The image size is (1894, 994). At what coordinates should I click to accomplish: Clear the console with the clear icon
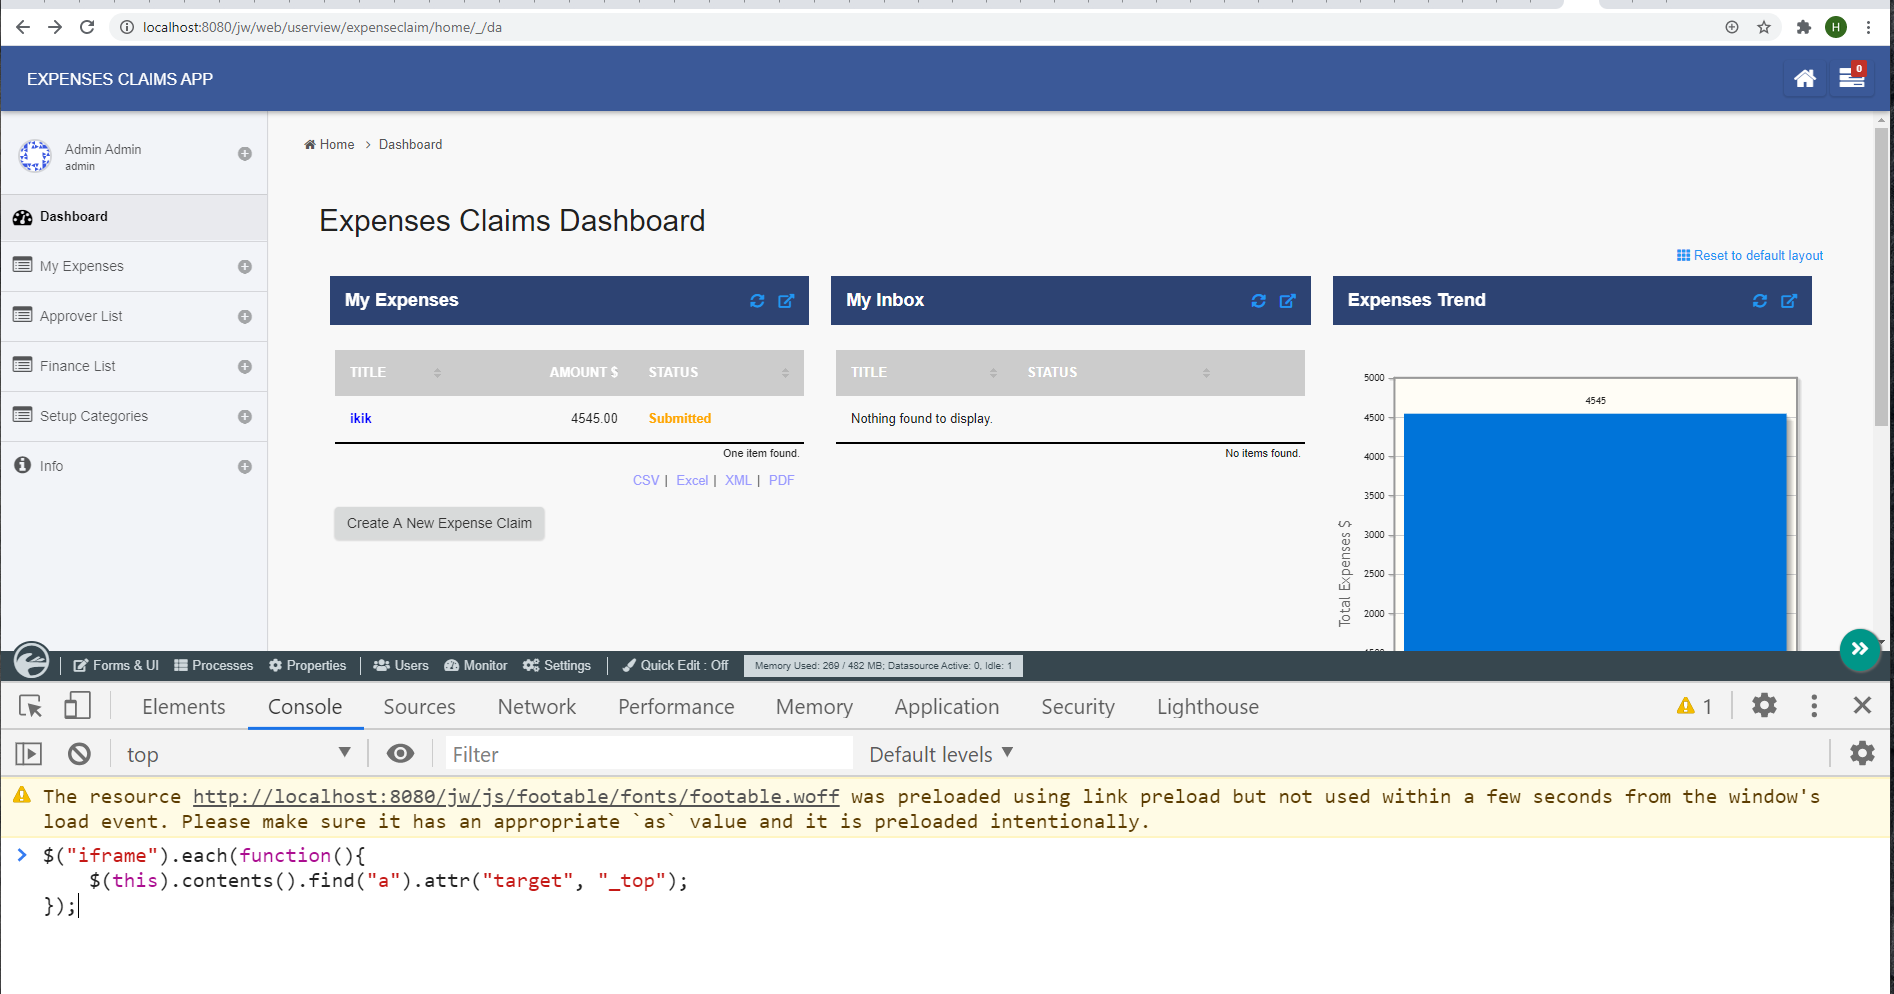point(79,754)
